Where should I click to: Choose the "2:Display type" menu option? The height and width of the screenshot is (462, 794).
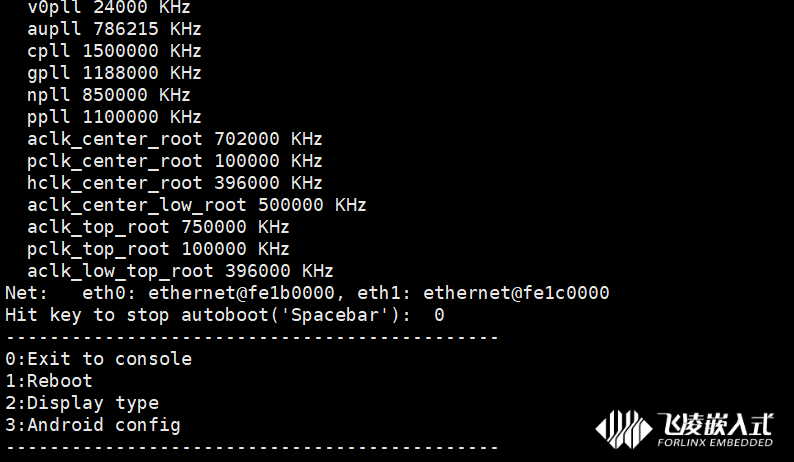[82, 403]
